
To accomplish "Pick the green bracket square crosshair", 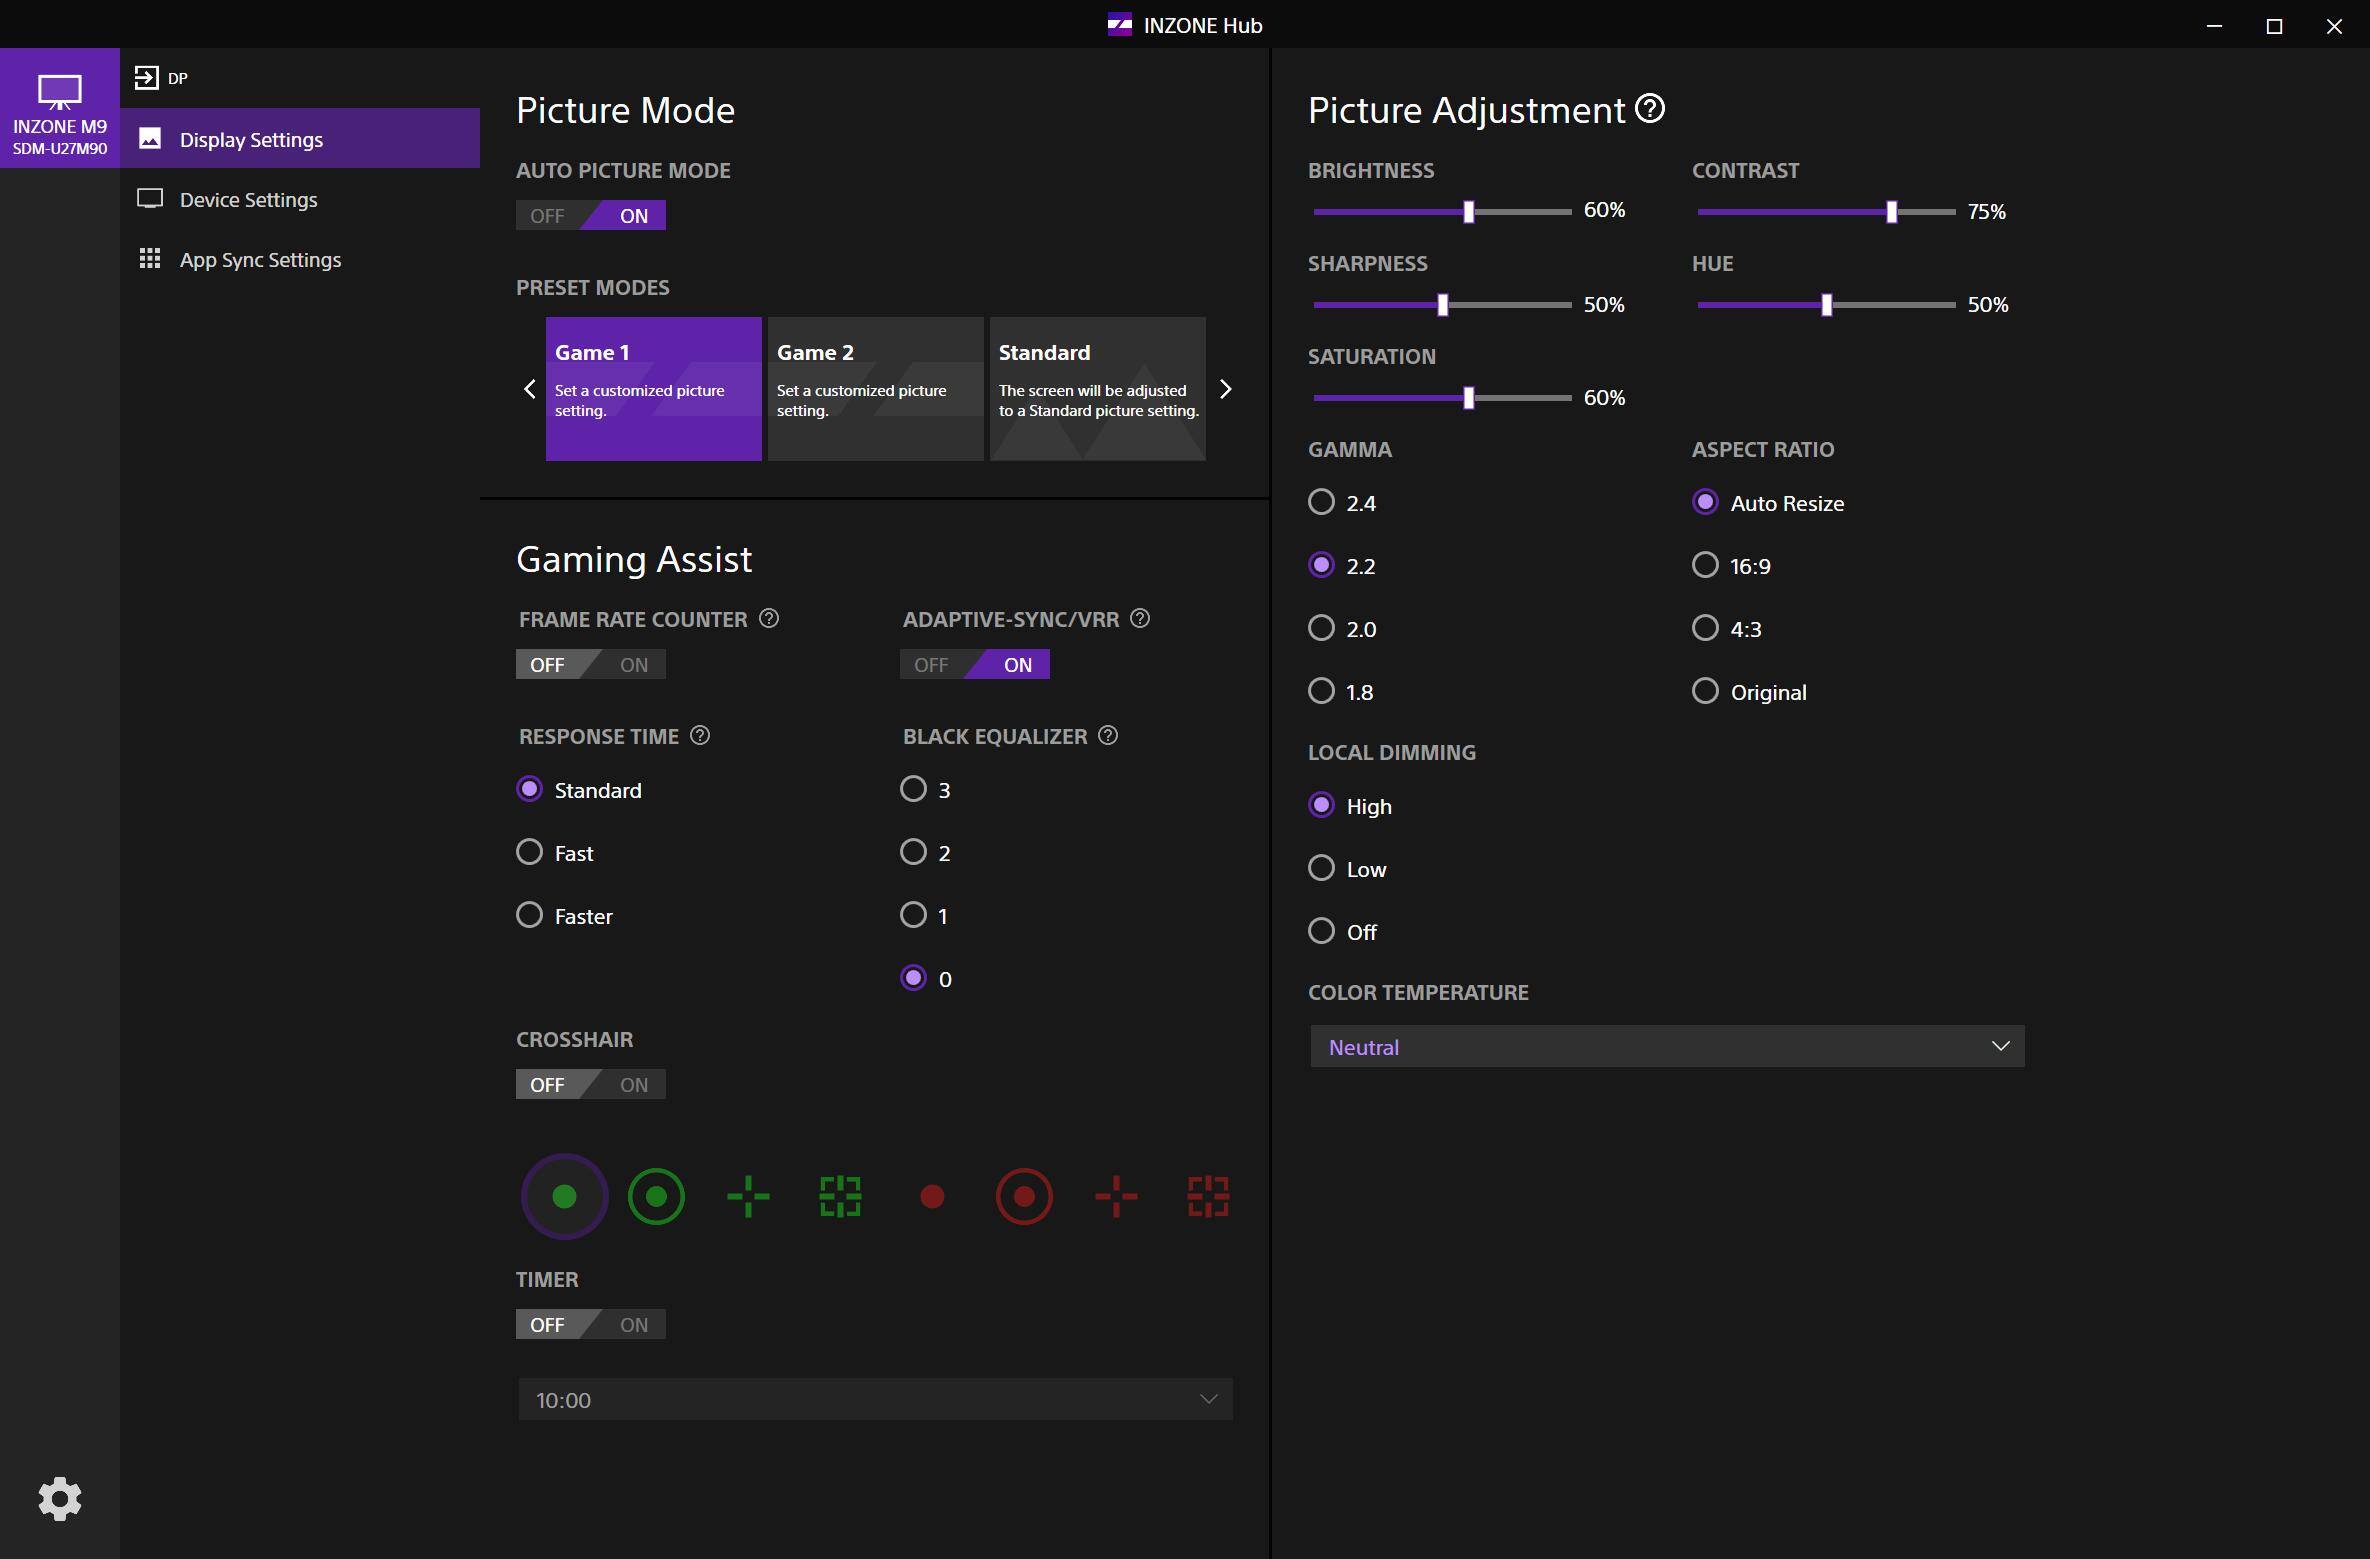I will point(840,1196).
